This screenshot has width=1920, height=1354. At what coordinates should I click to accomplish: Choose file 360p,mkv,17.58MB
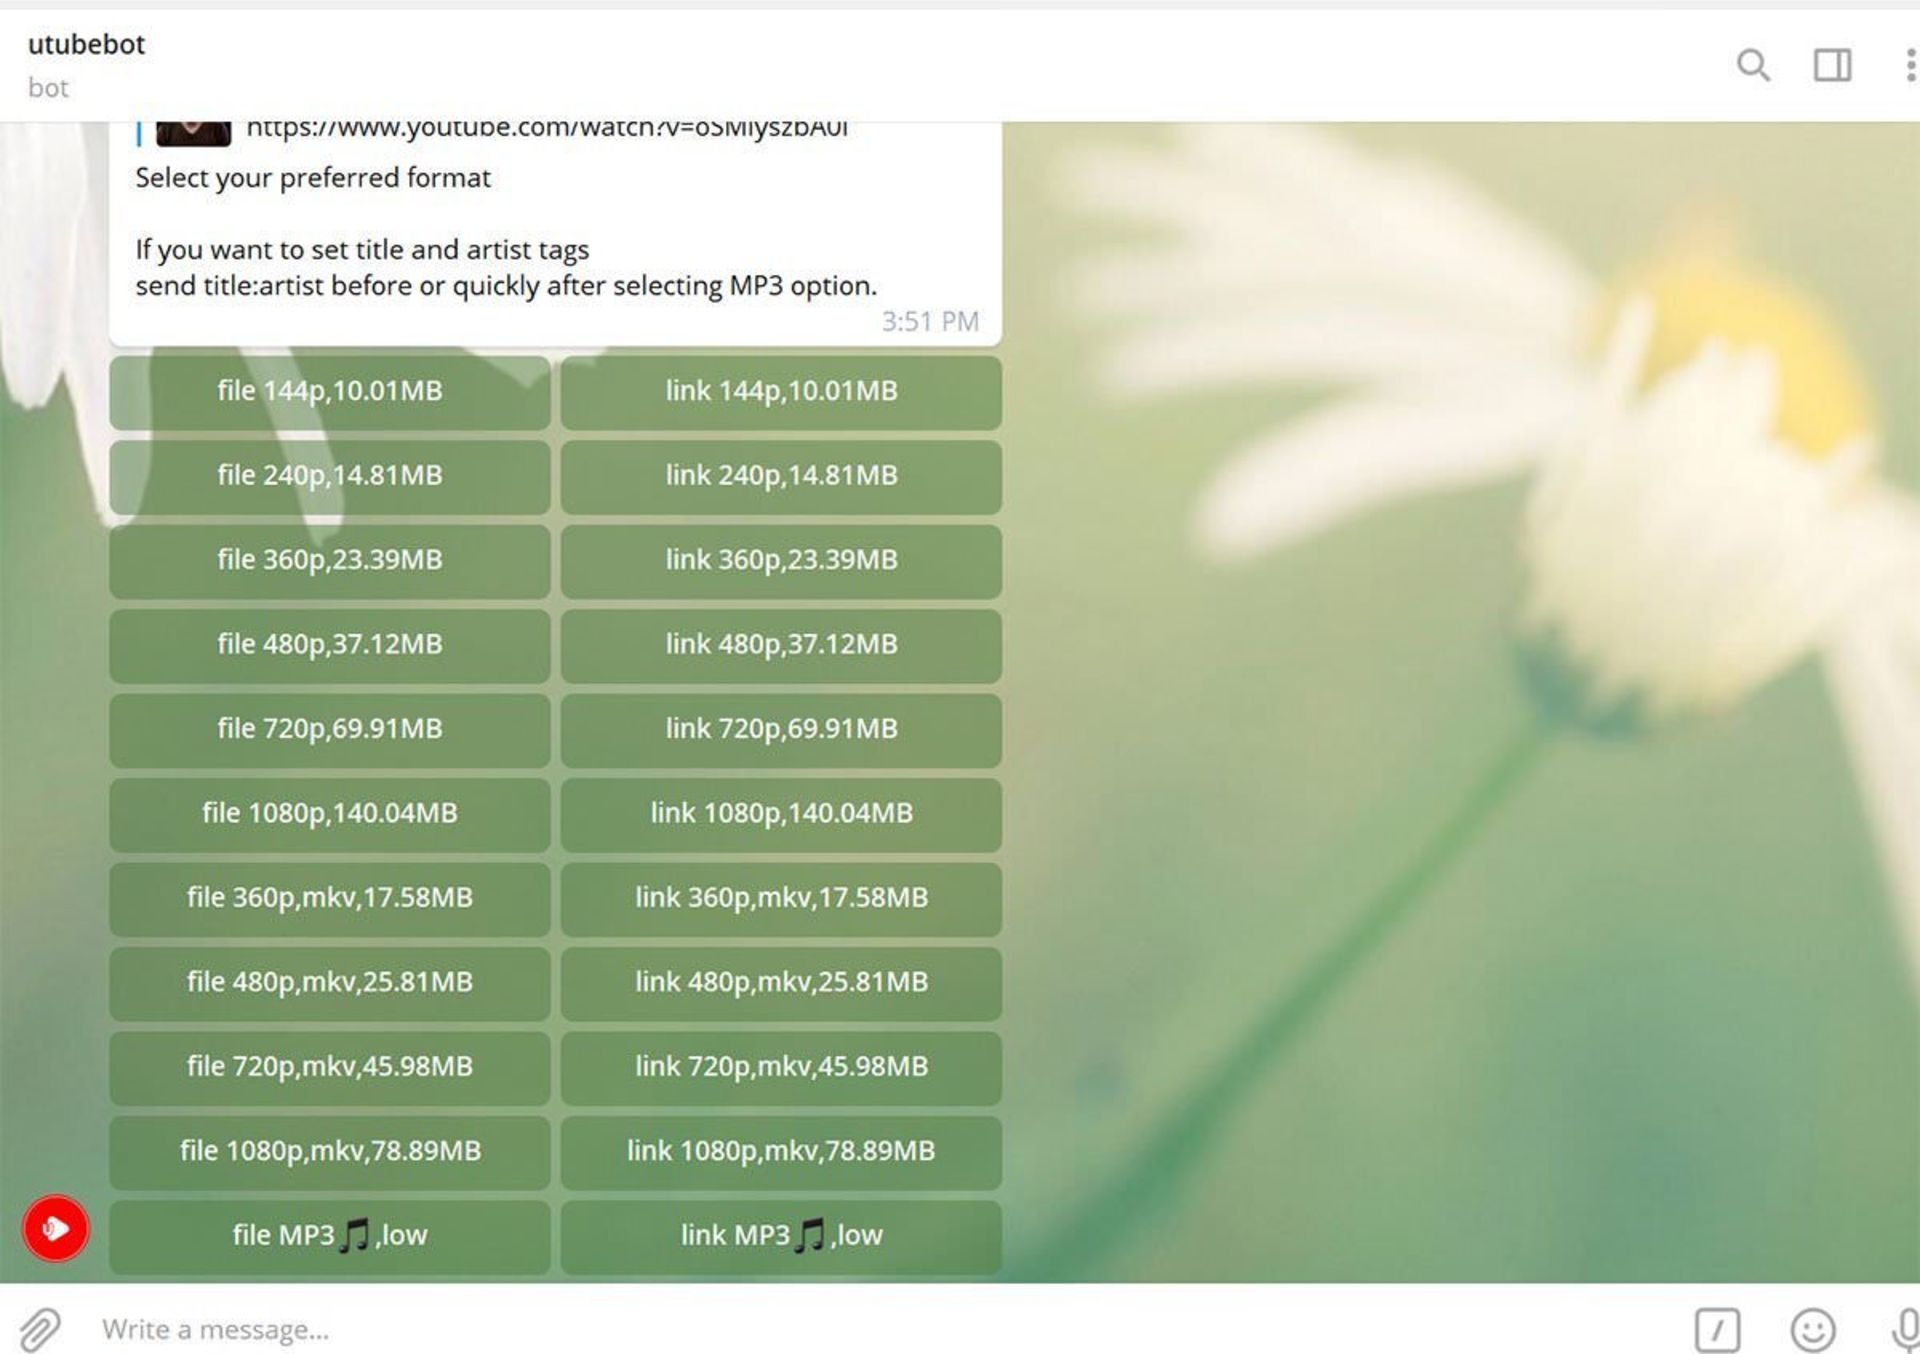tap(330, 898)
